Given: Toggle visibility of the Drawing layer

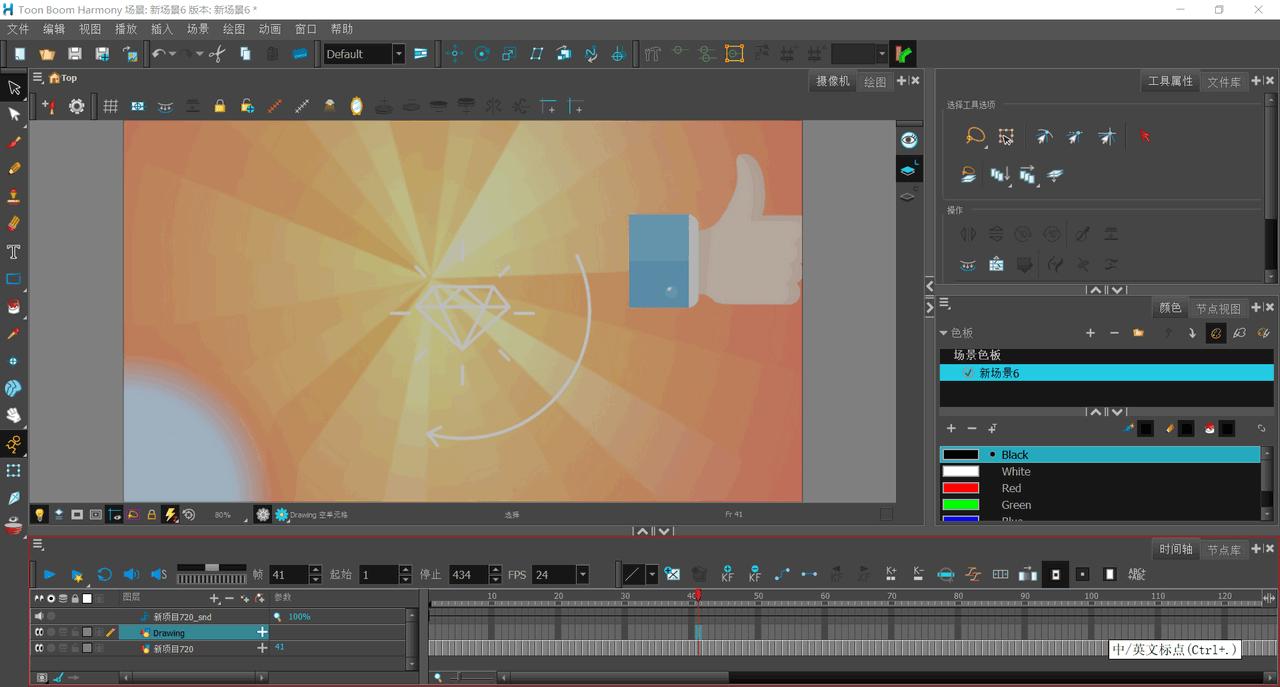Looking at the screenshot, I should click(40, 632).
